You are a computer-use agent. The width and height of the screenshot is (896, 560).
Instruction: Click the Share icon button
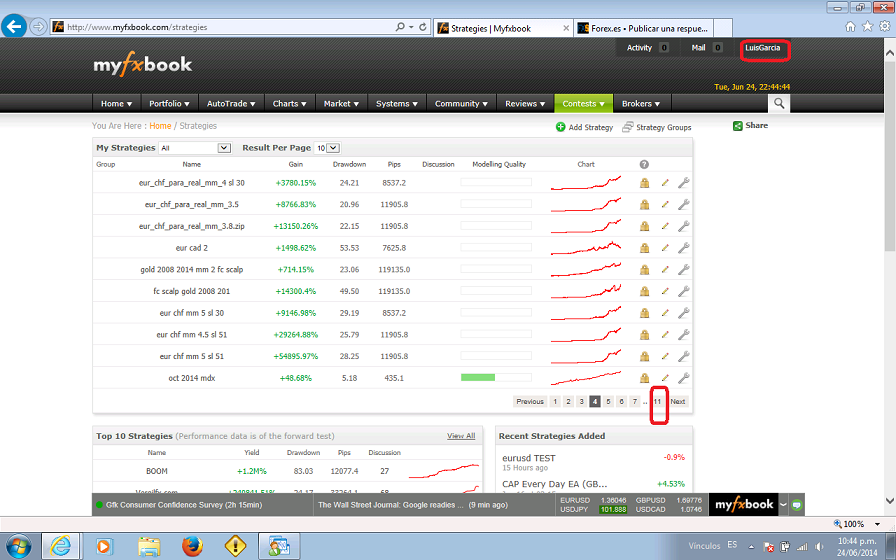(738, 126)
